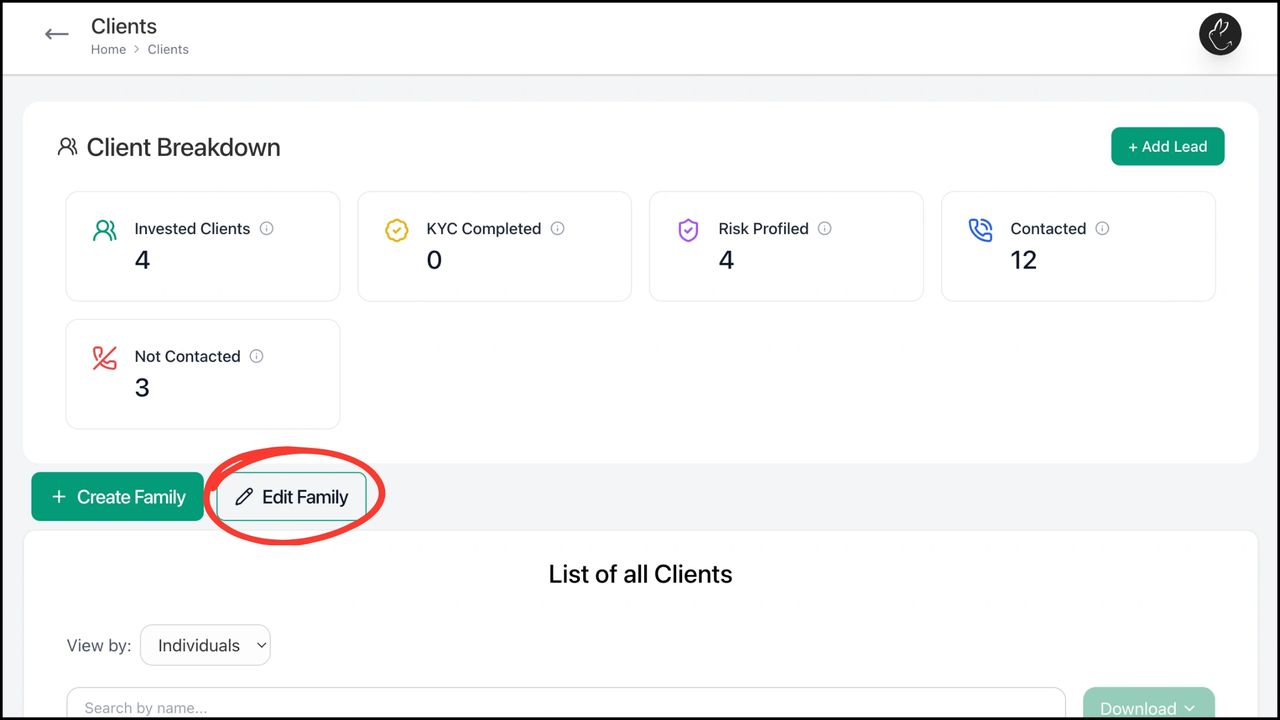Show info tooltip for KYC Completed
Image resolution: width=1280 pixels, height=720 pixels.
click(x=558, y=228)
